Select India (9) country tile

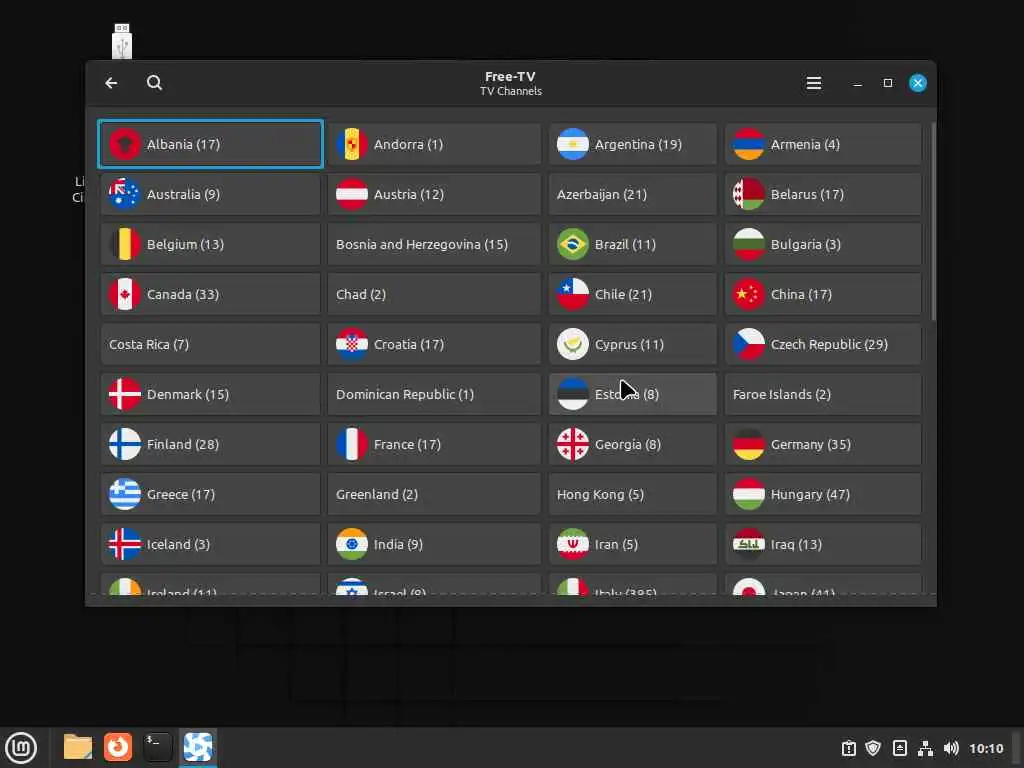[x=434, y=545]
